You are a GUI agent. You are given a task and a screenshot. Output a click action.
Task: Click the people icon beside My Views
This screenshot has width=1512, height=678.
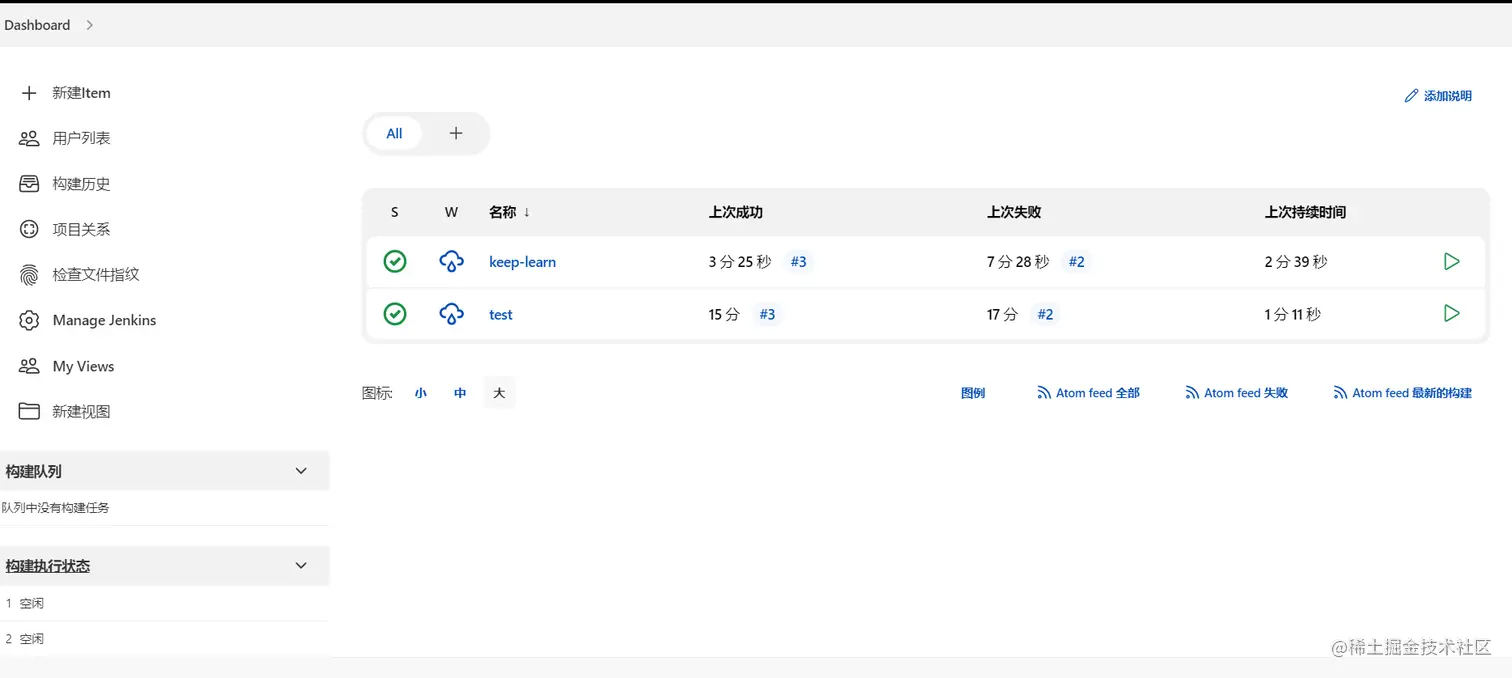coord(29,366)
